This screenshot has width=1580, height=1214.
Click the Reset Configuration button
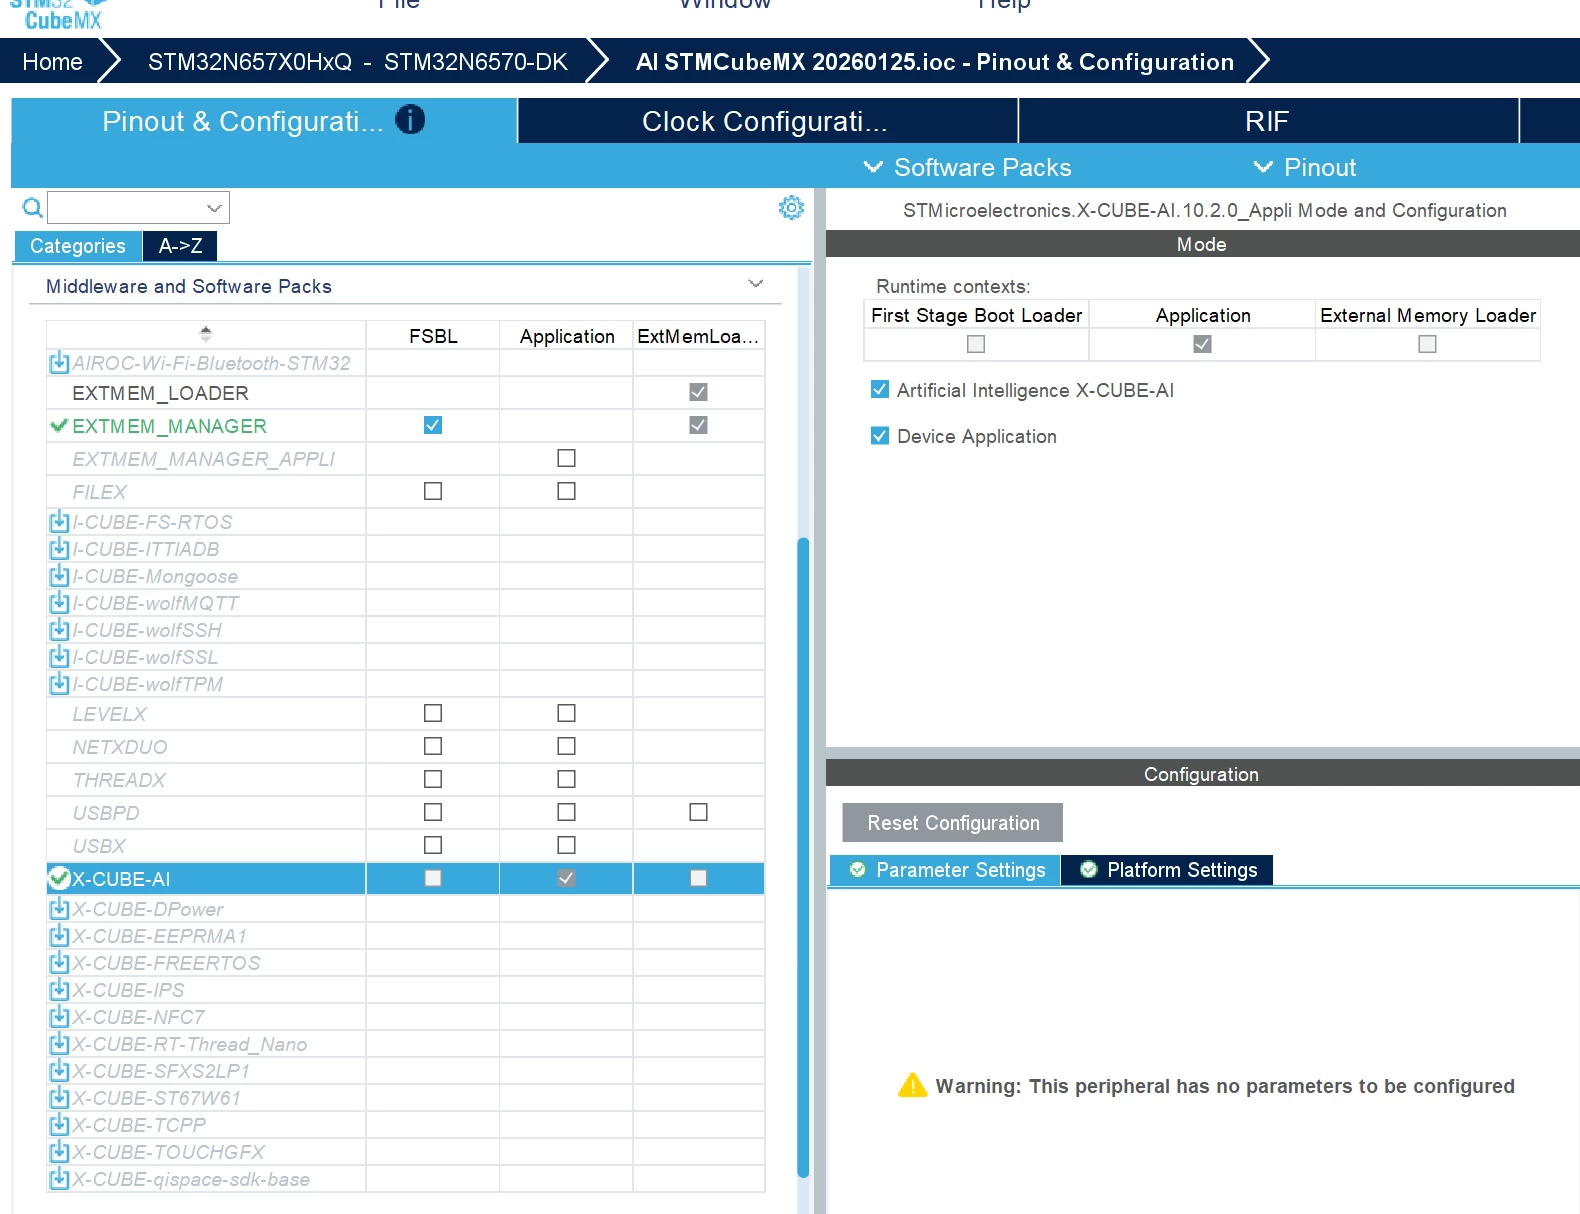click(952, 823)
